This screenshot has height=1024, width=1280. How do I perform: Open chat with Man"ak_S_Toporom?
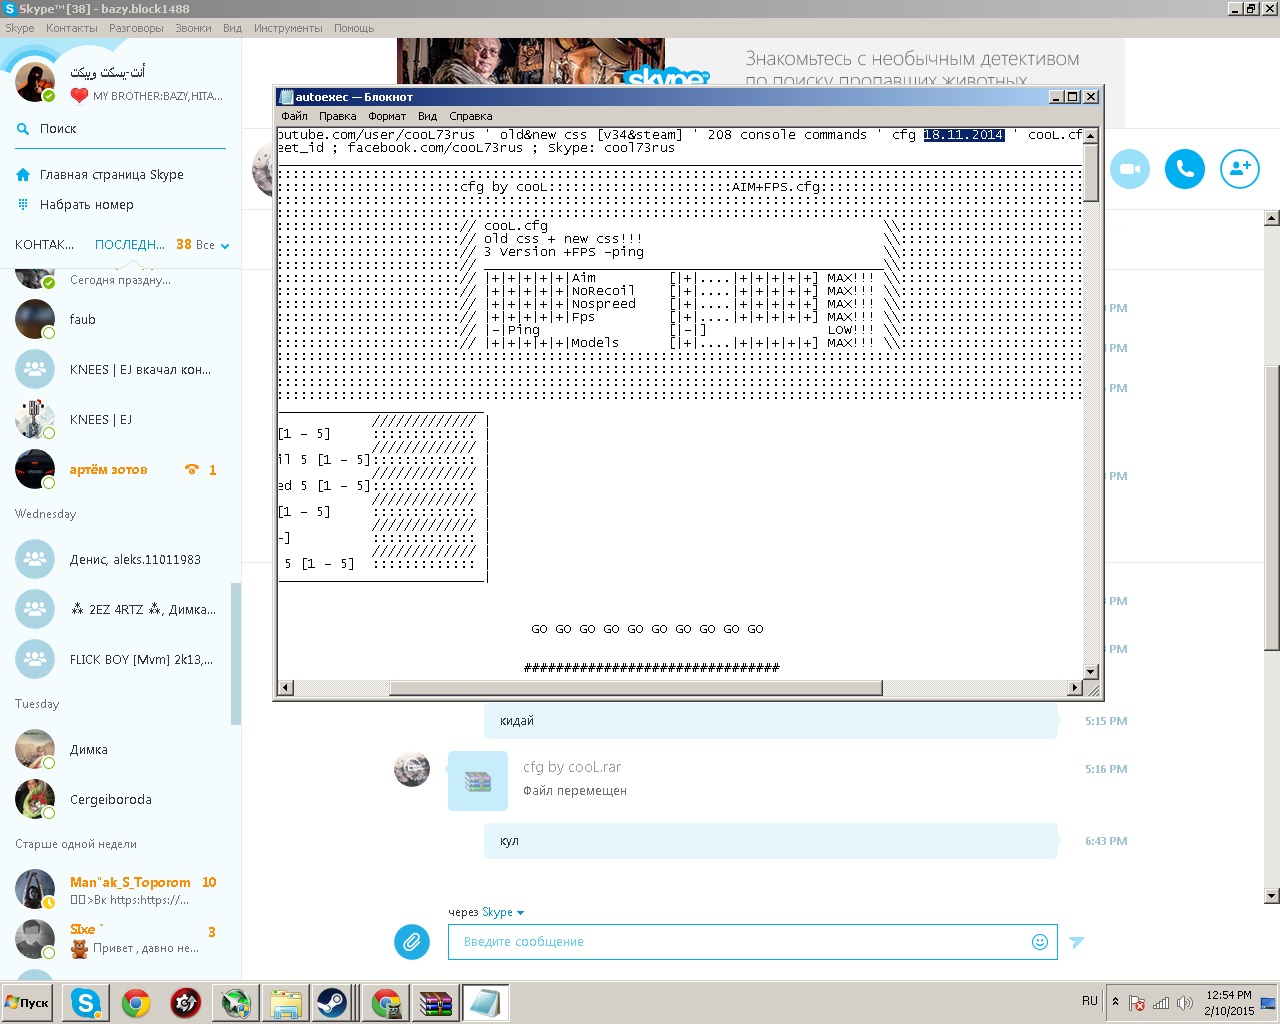pos(120,889)
